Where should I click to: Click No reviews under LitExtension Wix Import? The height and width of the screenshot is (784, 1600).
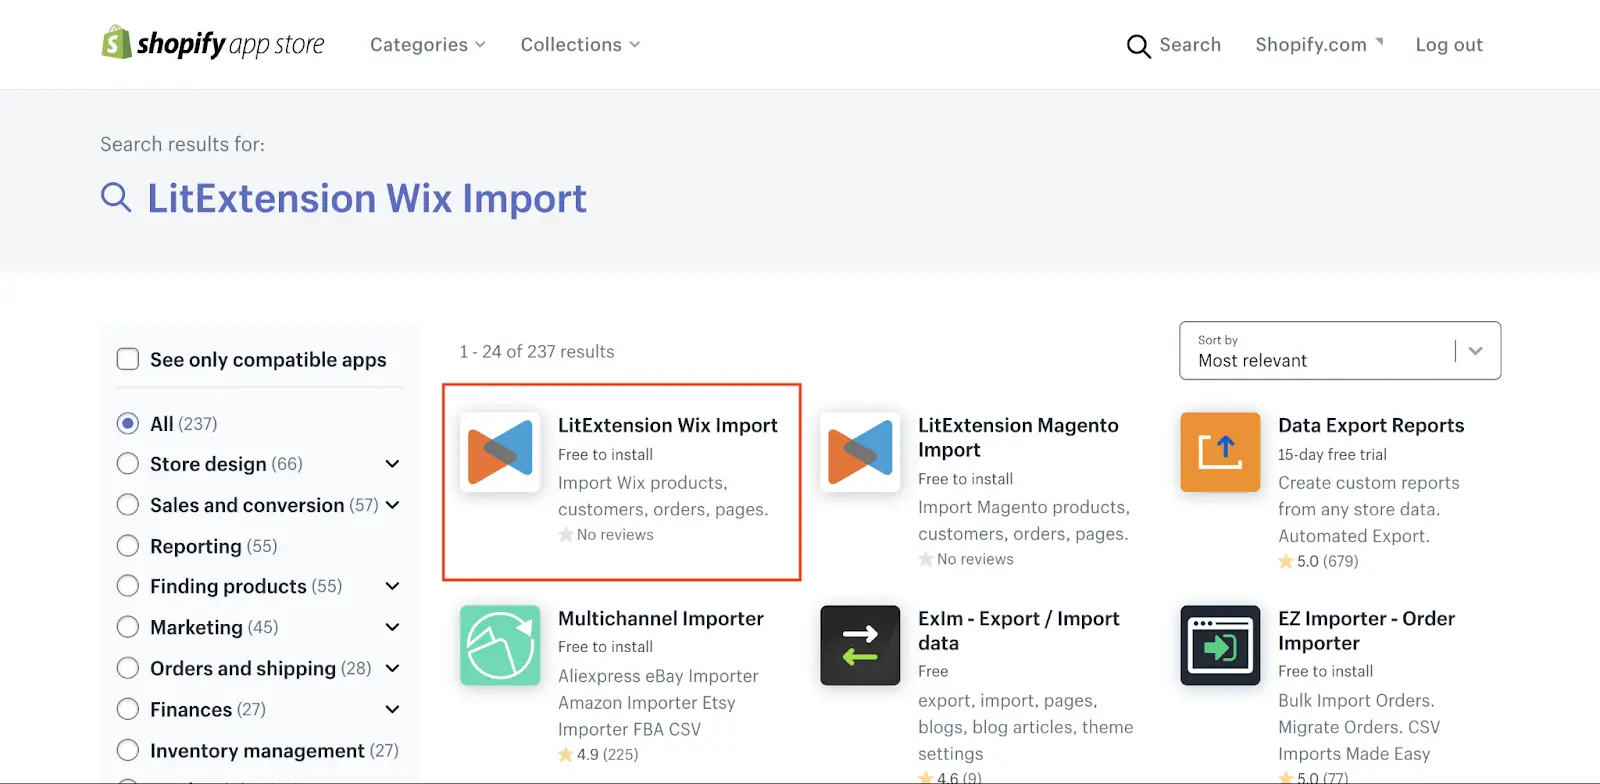click(615, 535)
